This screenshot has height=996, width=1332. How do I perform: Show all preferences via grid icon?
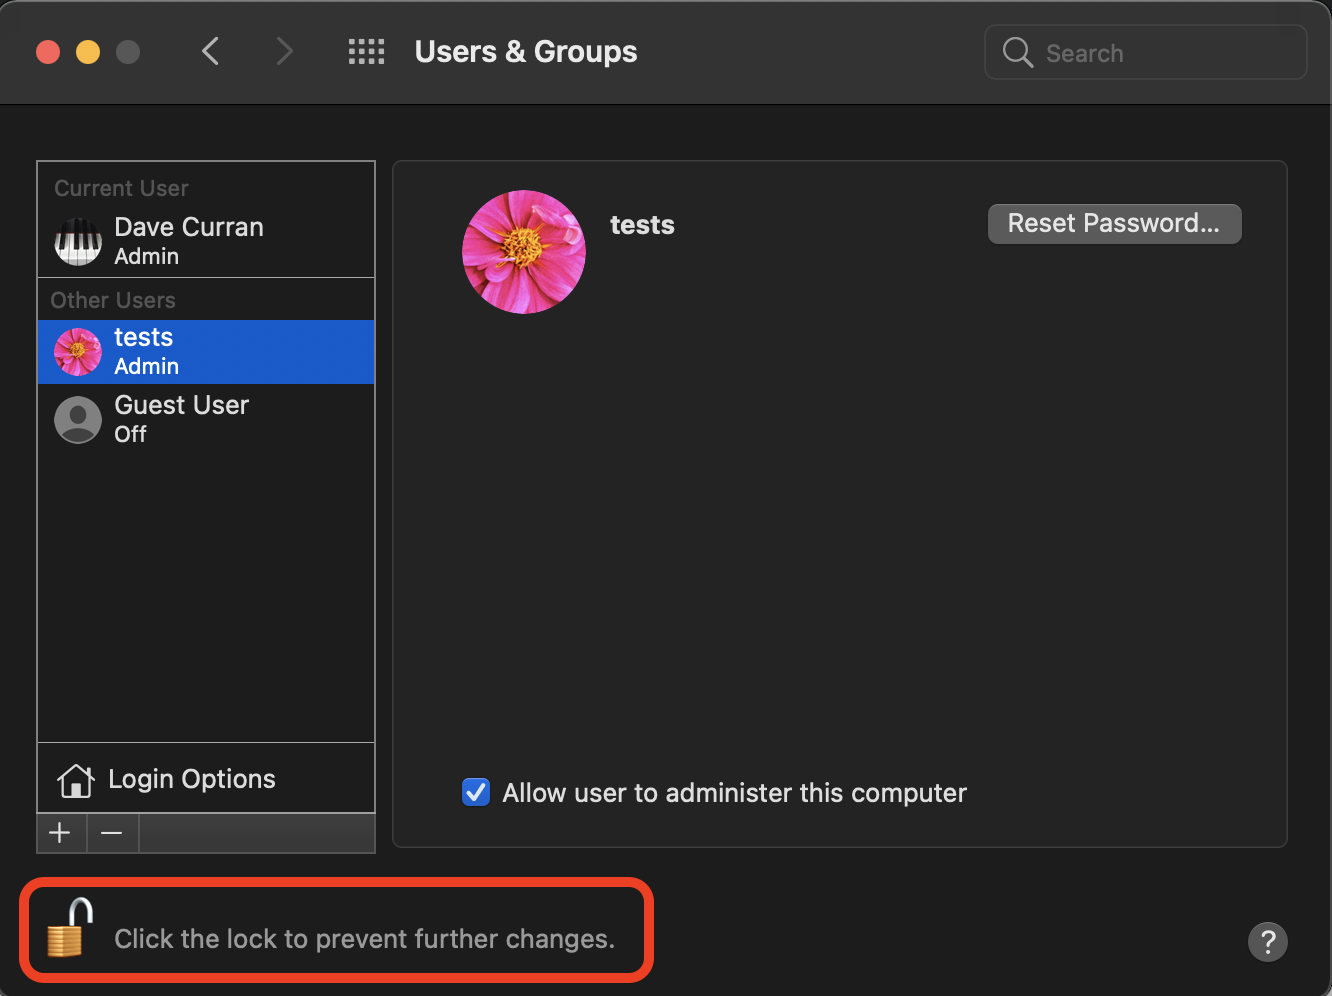click(366, 52)
